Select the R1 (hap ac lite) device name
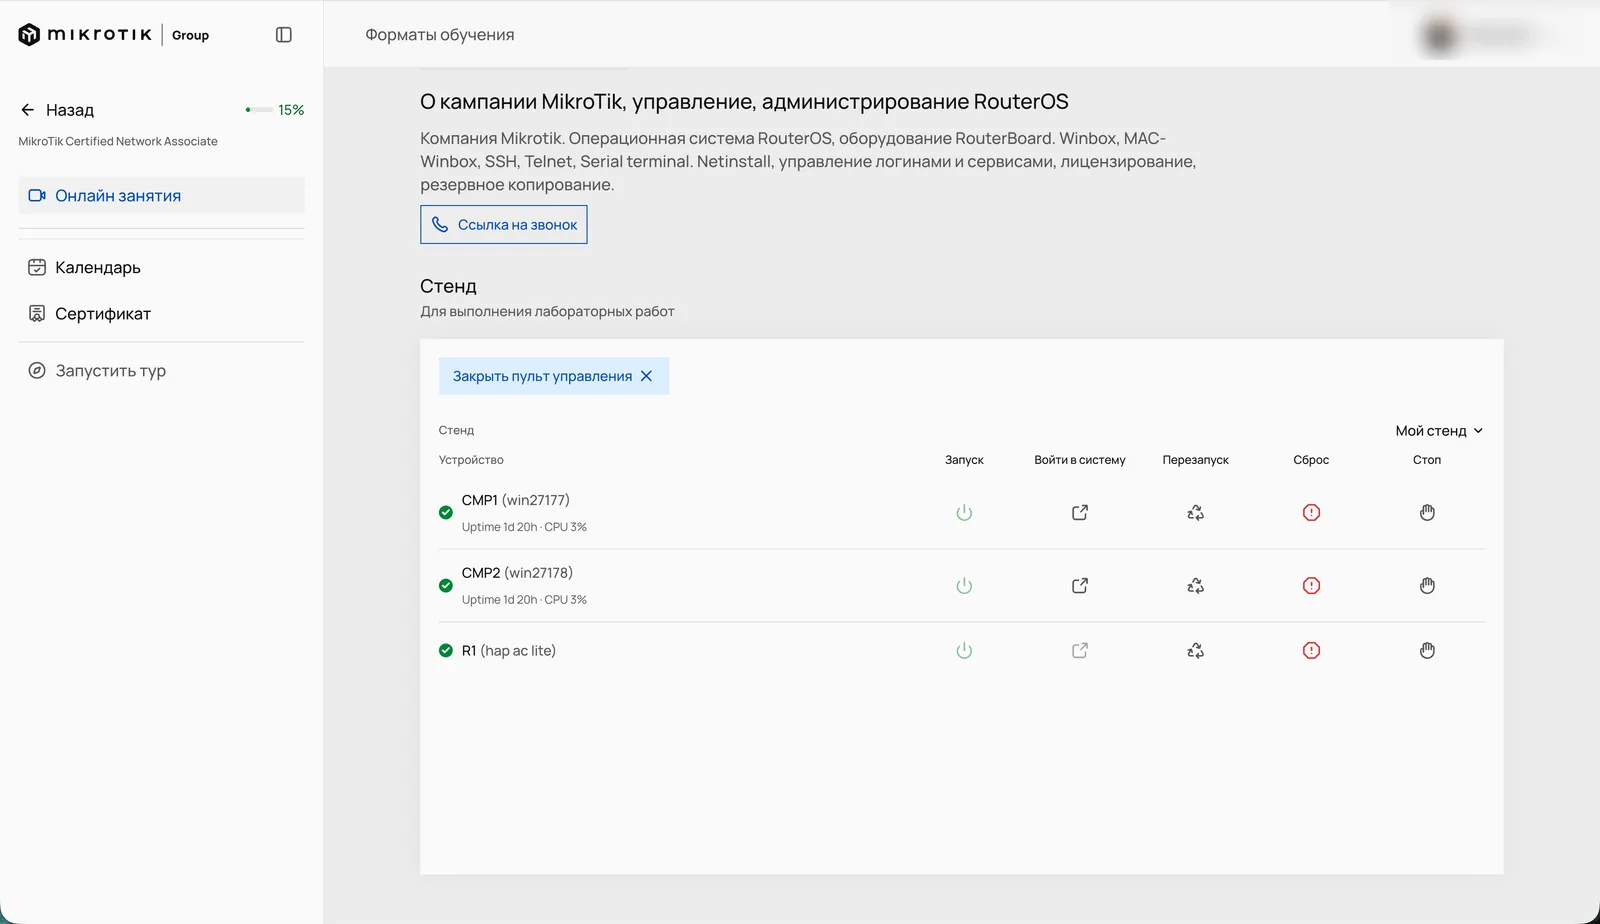1600x924 pixels. (x=509, y=651)
